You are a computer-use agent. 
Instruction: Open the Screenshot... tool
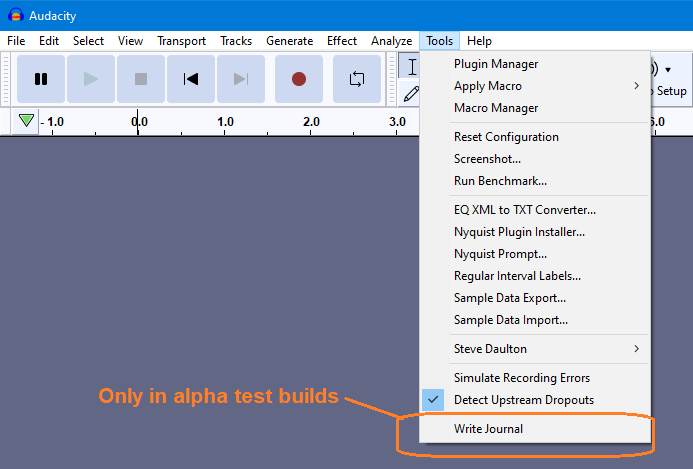pyautogui.click(x=535, y=159)
